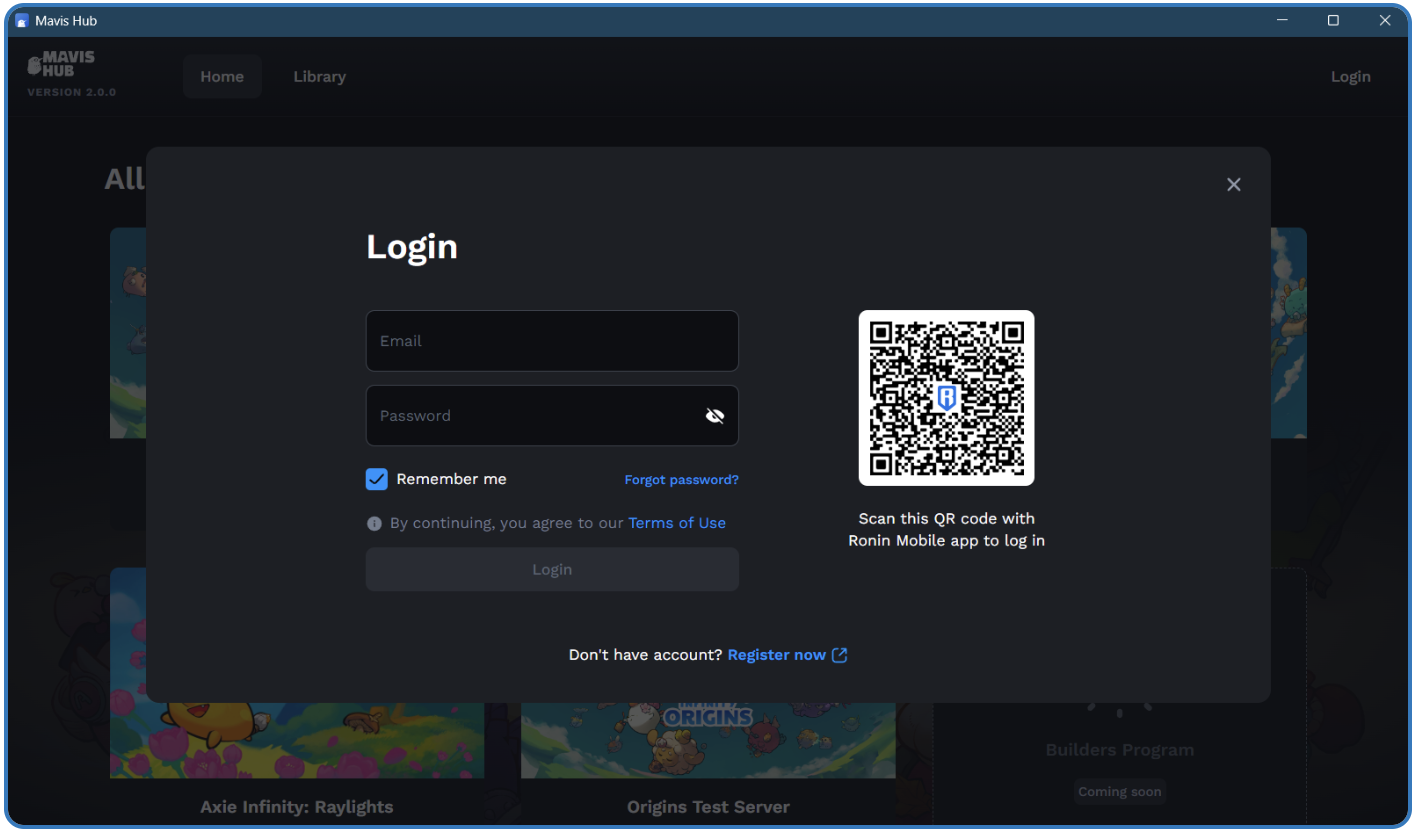Click the external link icon after Register now
Image resolution: width=1418 pixels, height=836 pixels.
pyautogui.click(x=840, y=655)
